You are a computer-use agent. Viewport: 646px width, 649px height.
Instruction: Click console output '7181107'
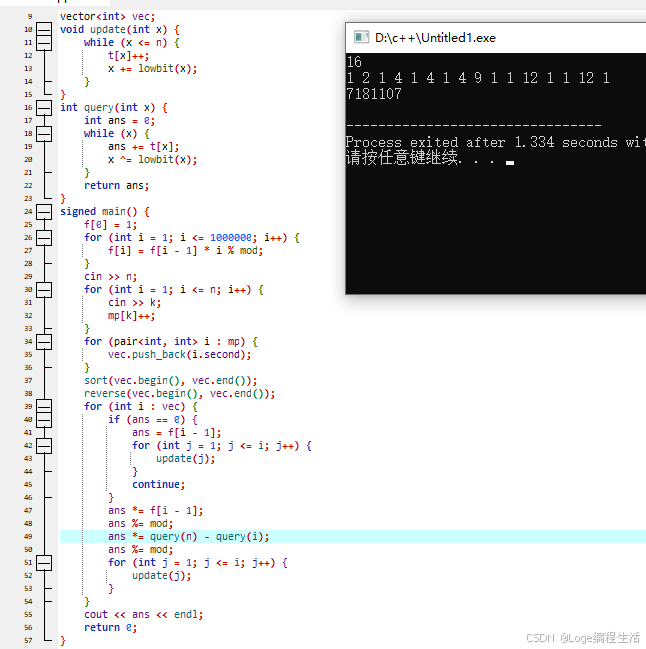point(374,94)
